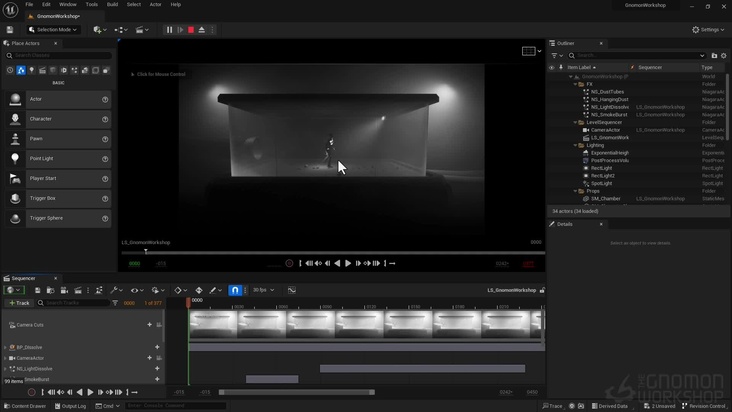Click the viewport record button
Viewport: 732px width, 412px height.
289,264
